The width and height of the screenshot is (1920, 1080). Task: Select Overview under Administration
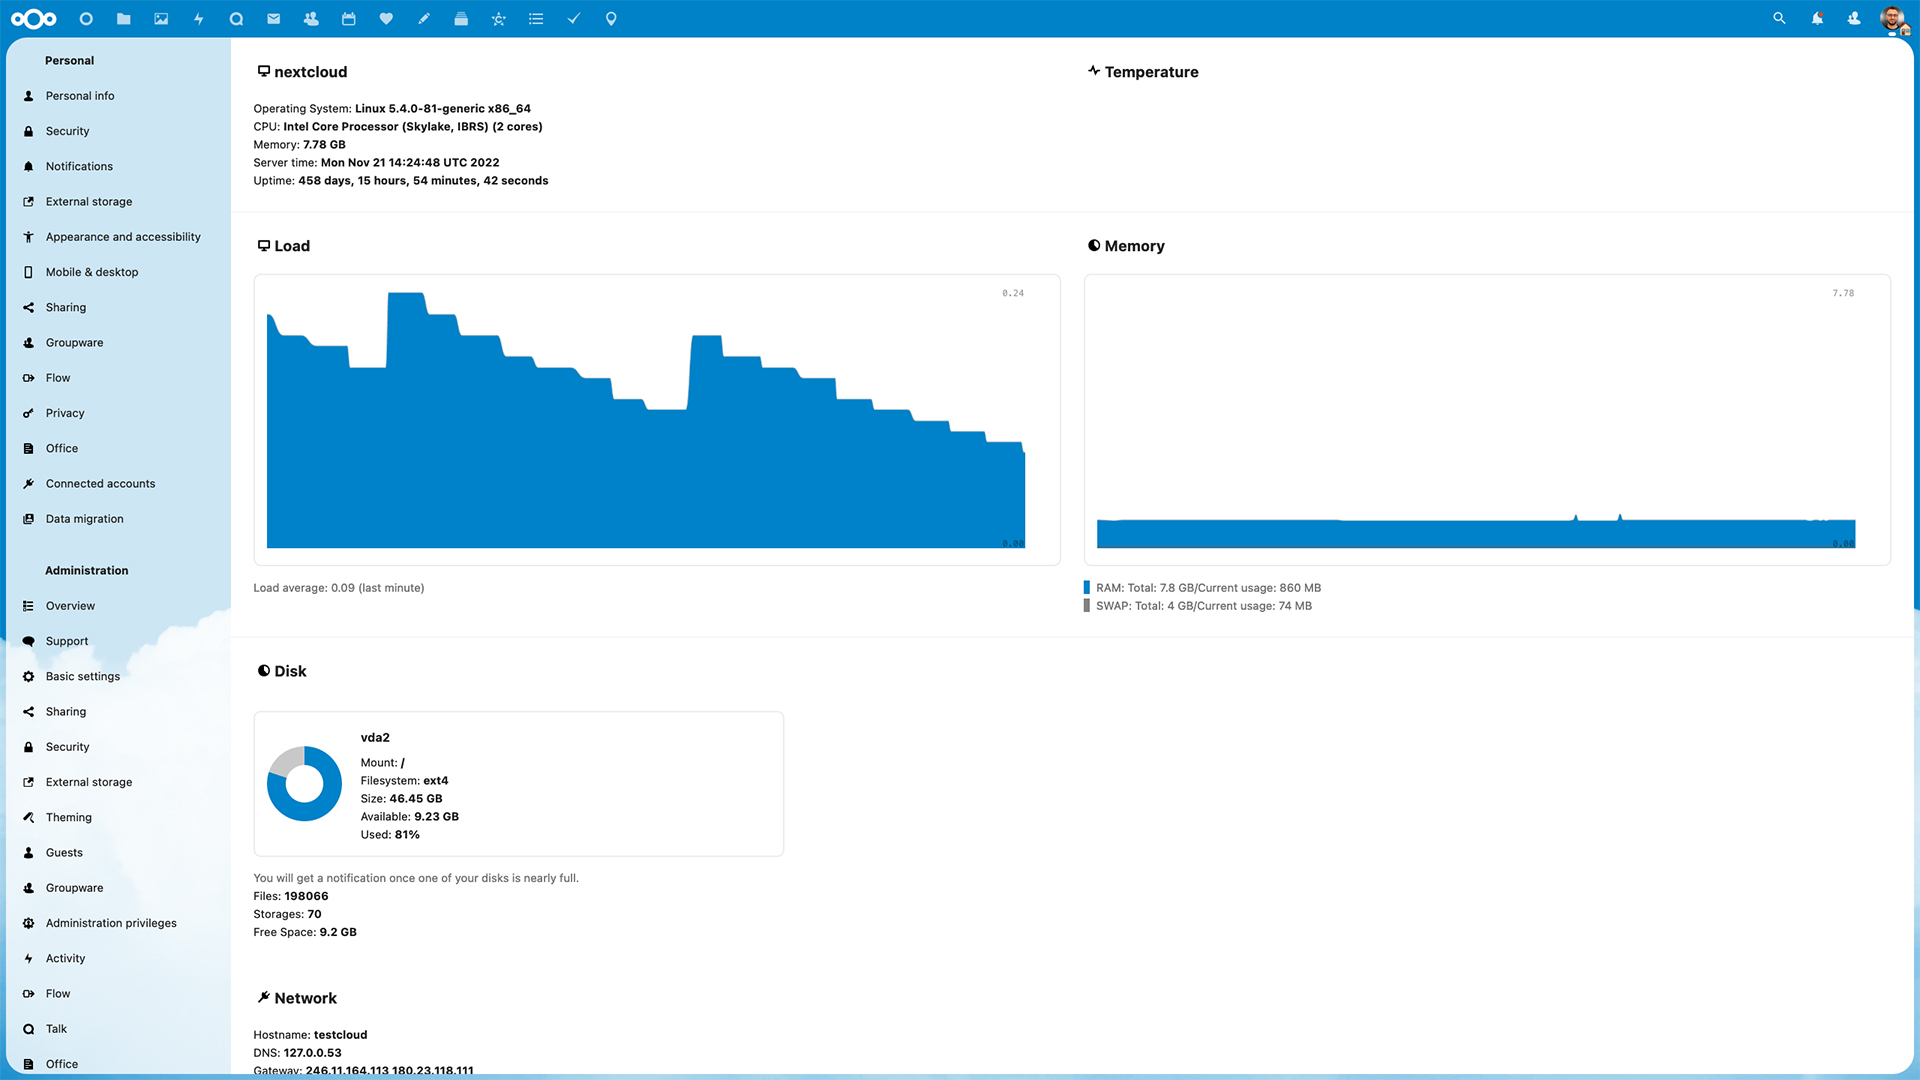[70, 605]
